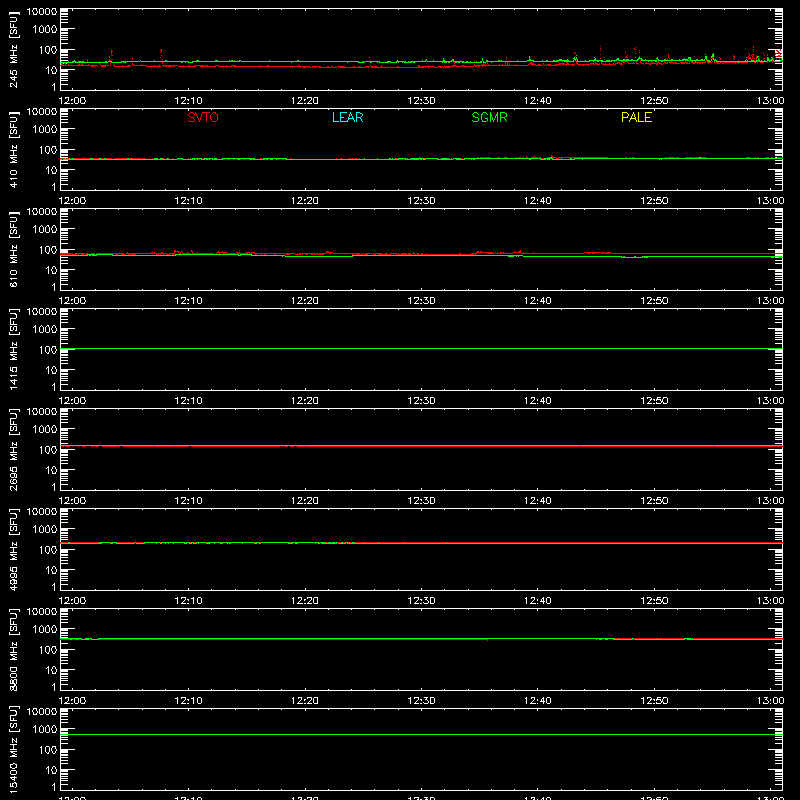Select the 245 MHz [SFU] axis label

pyautogui.click(x=13, y=49)
